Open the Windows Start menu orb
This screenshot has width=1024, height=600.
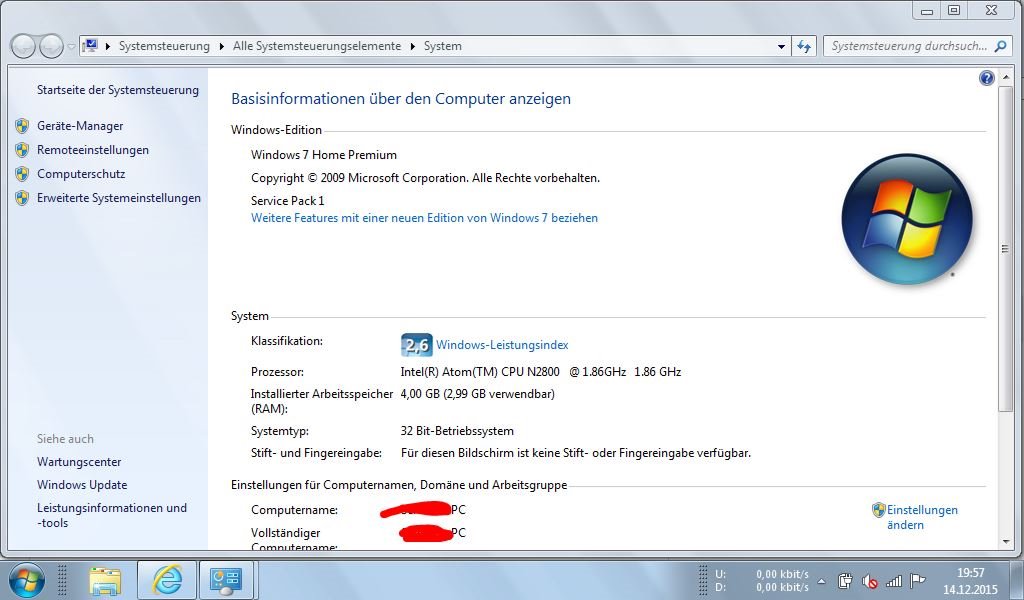pos(27,580)
